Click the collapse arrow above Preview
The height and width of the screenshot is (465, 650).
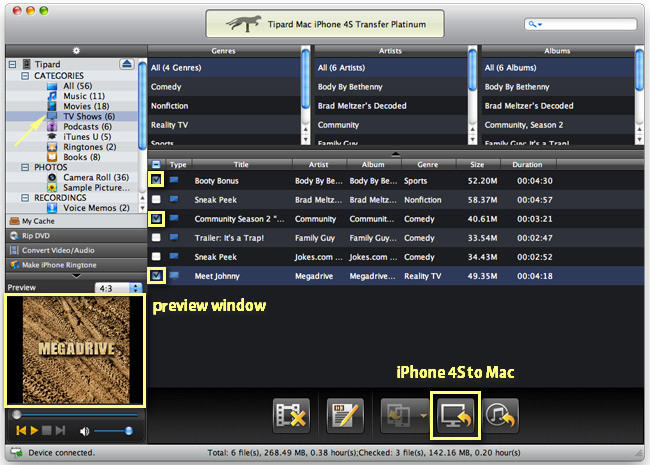(x=76, y=276)
